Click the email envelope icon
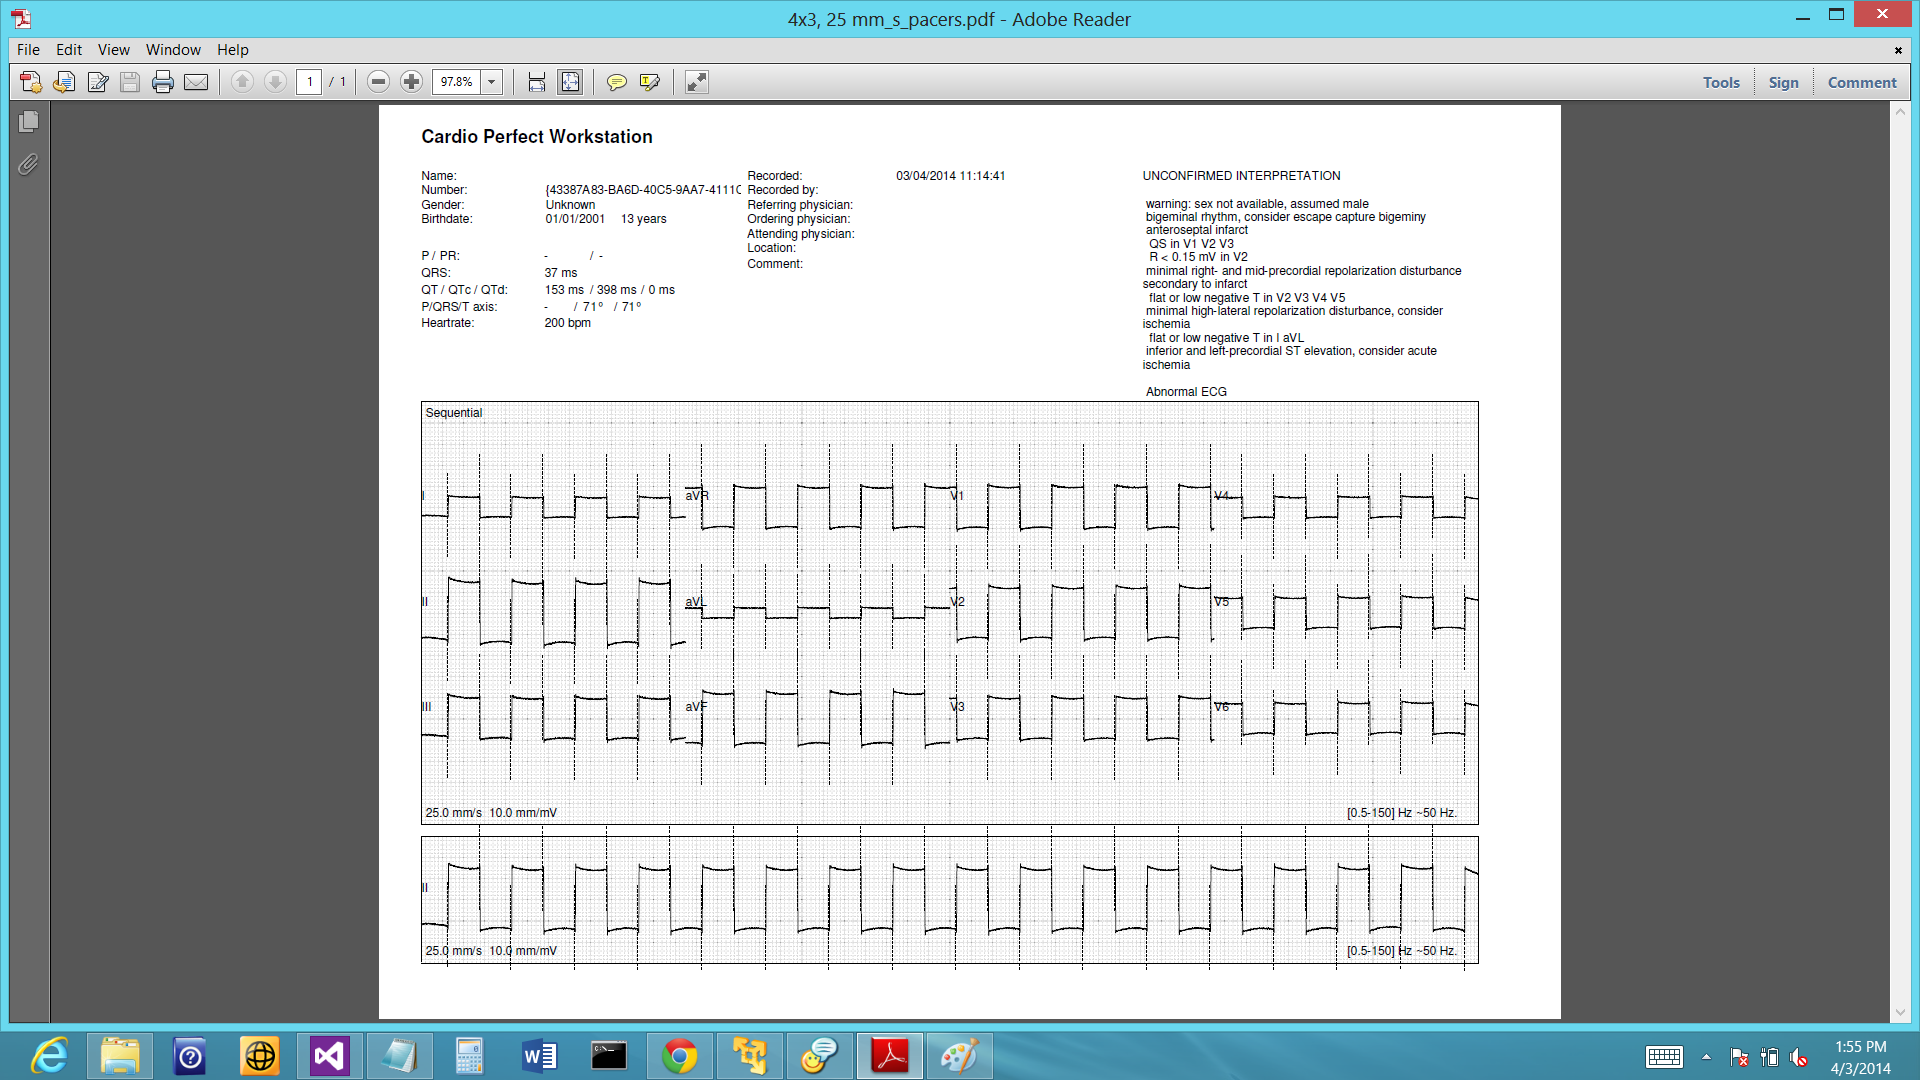 (x=196, y=82)
